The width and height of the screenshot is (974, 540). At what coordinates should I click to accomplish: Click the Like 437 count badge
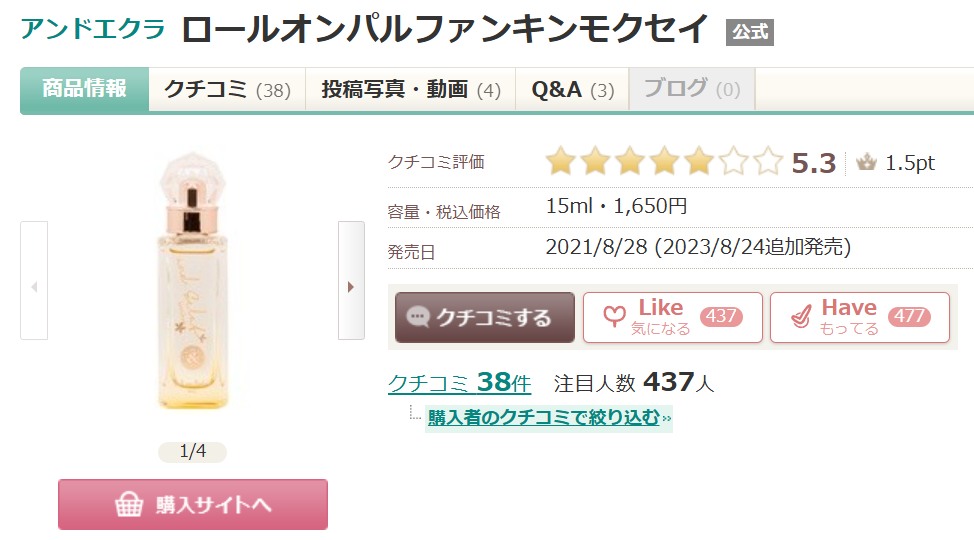720,317
